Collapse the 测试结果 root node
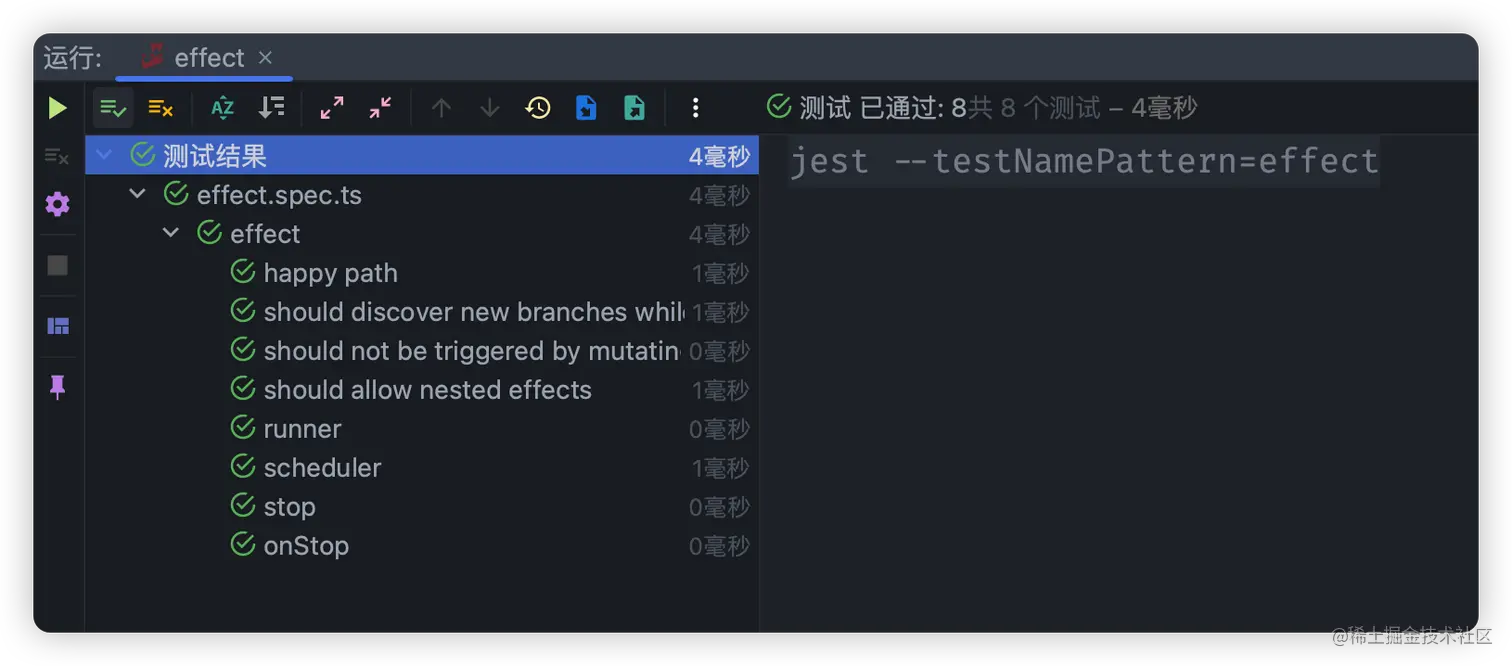 pyautogui.click(x=104, y=155)
